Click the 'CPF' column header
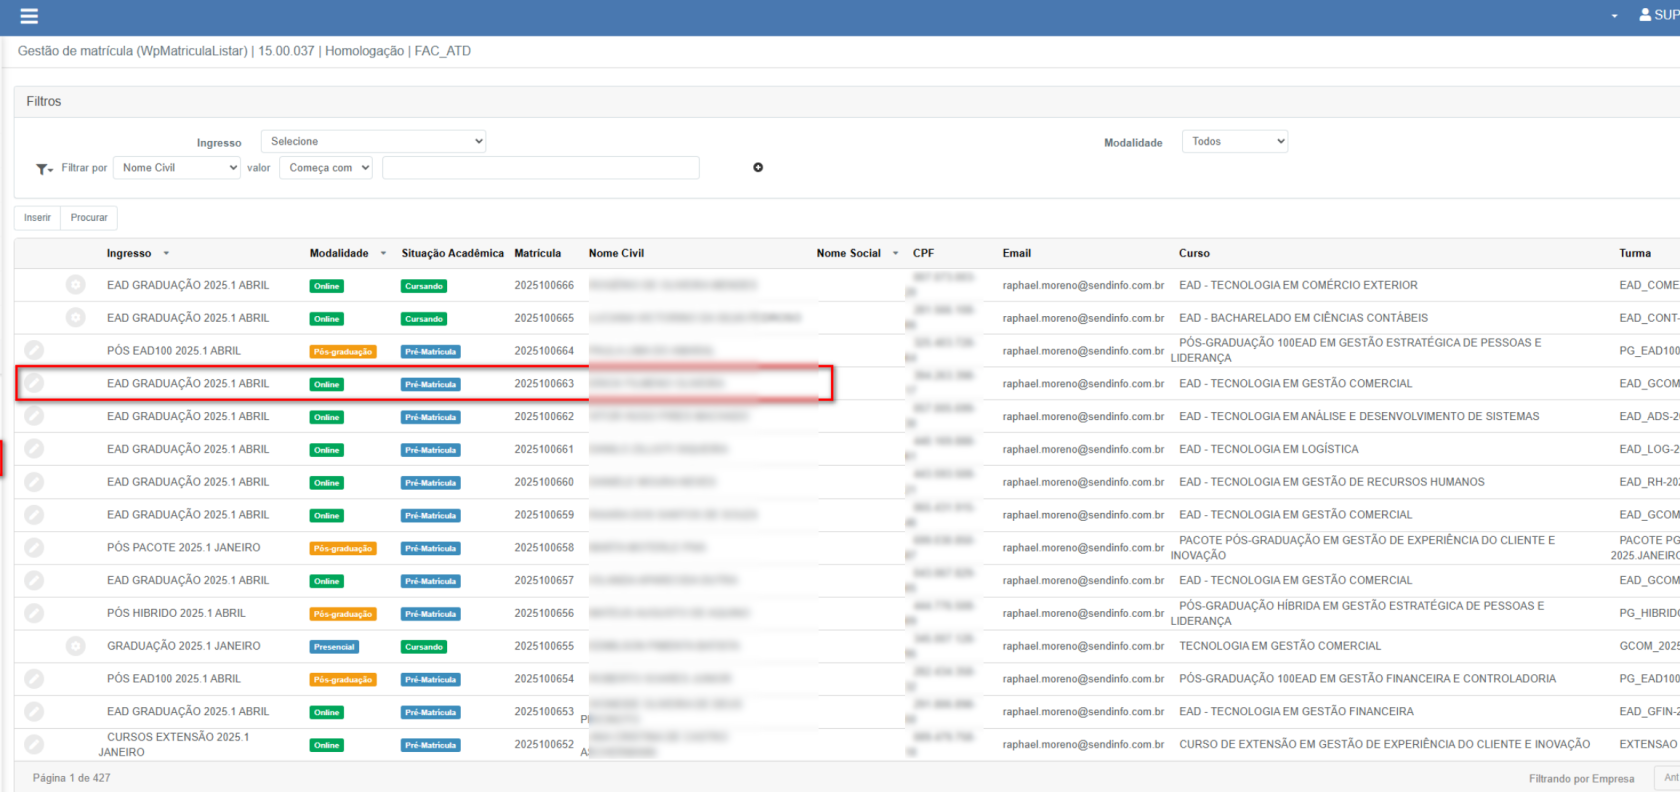Image resolution: width=1680 pixels, height=792 pixels. [923, 254]
